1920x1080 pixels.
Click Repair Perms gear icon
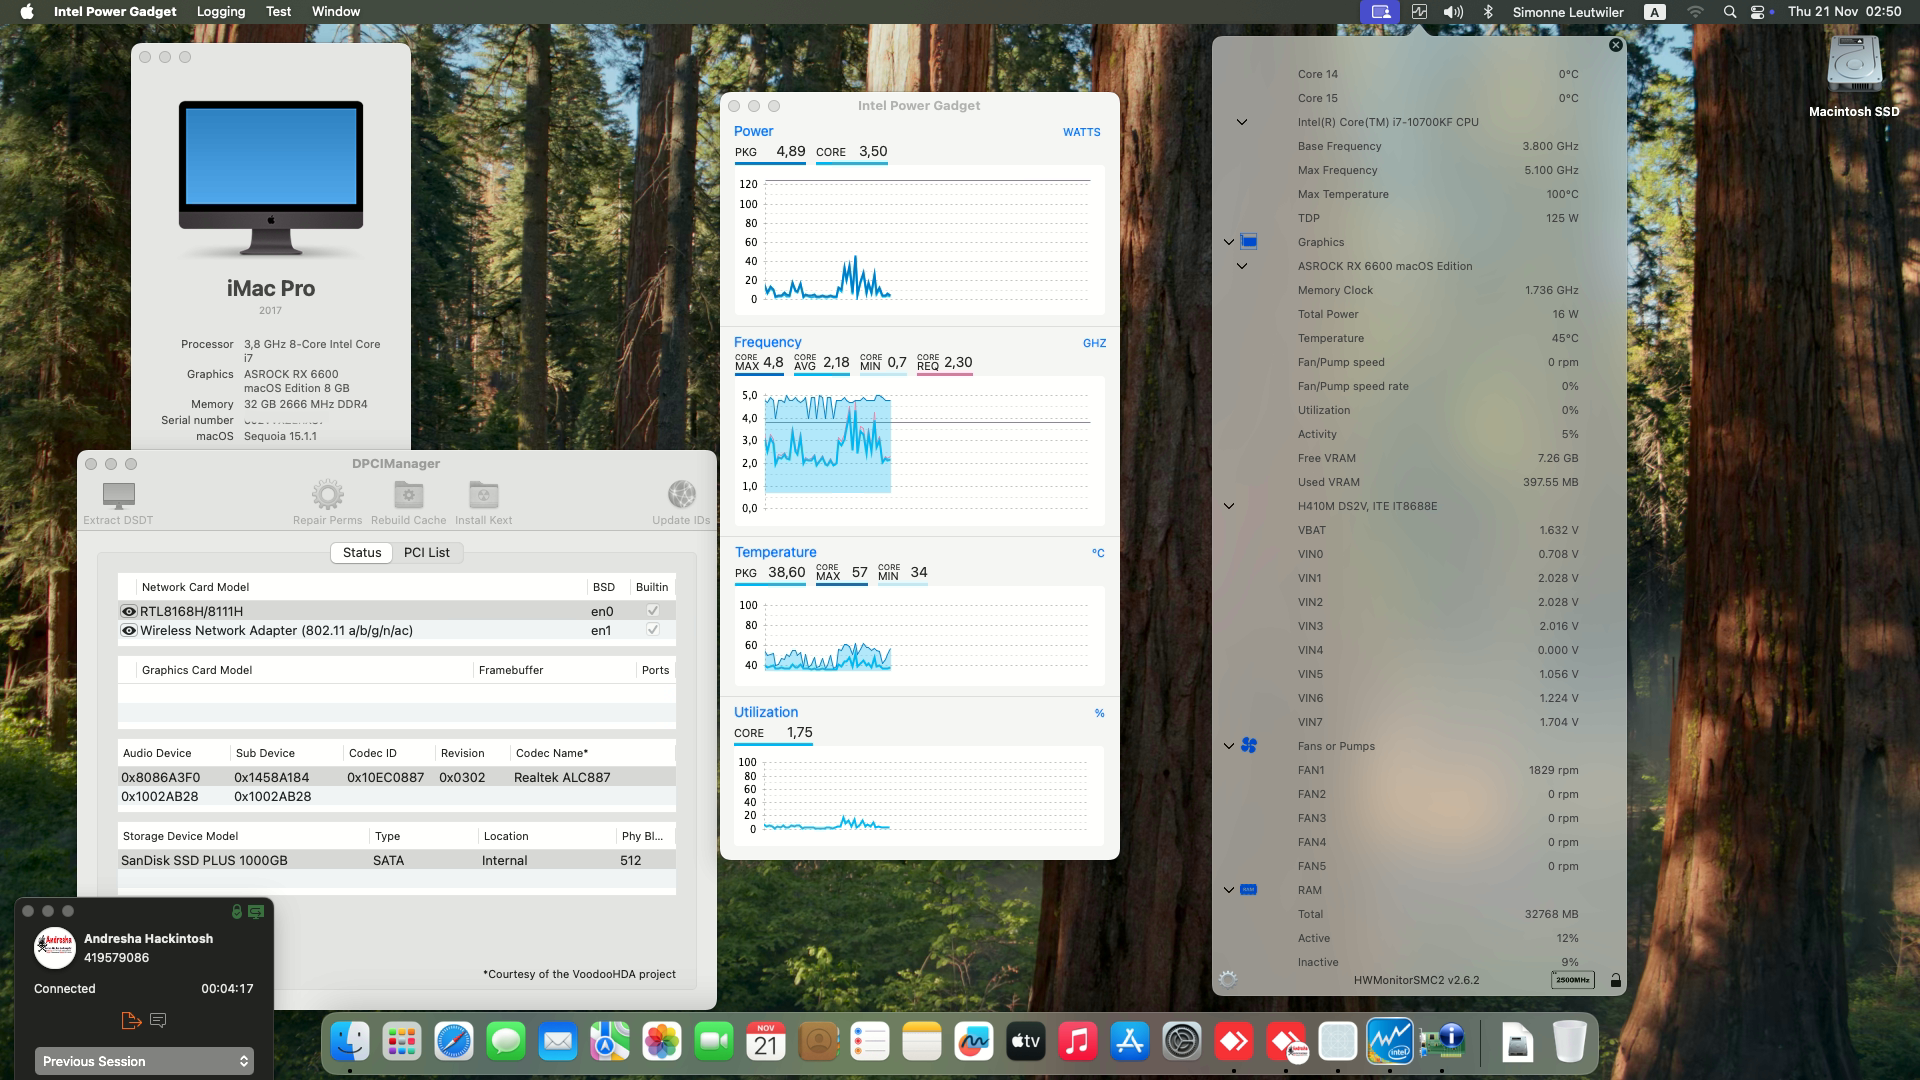click(327, 495)
